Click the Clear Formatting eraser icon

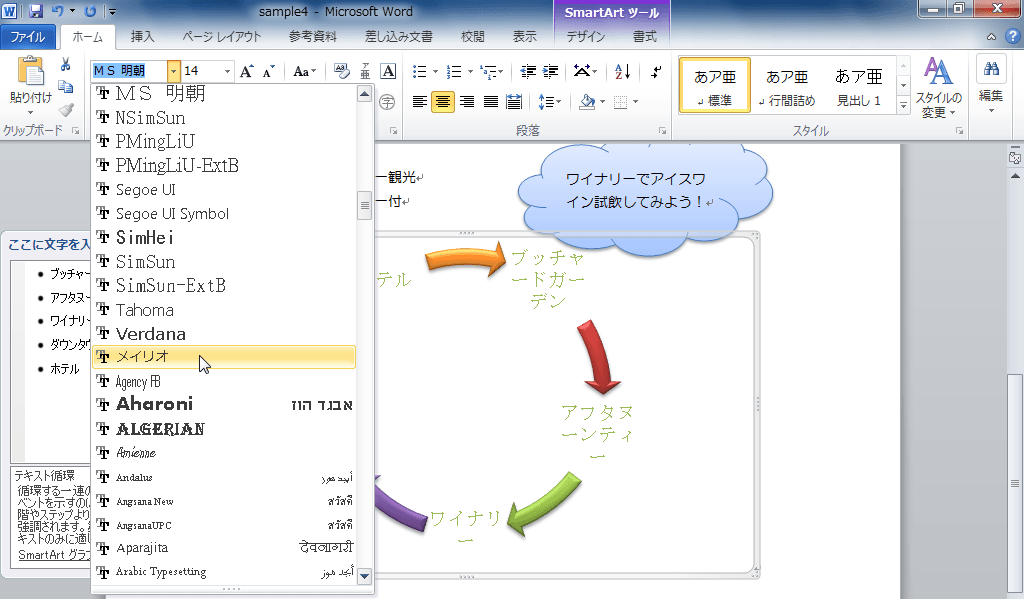(x=342, y=71)
